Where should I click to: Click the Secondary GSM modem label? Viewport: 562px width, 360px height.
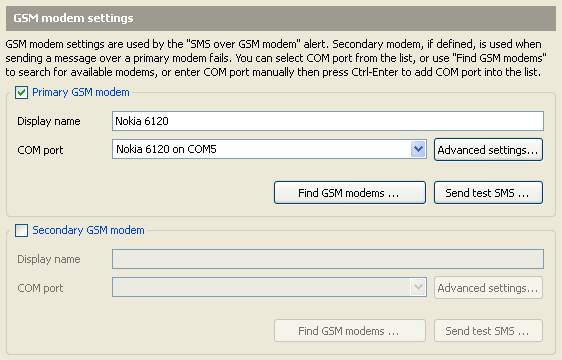point(88,230)
